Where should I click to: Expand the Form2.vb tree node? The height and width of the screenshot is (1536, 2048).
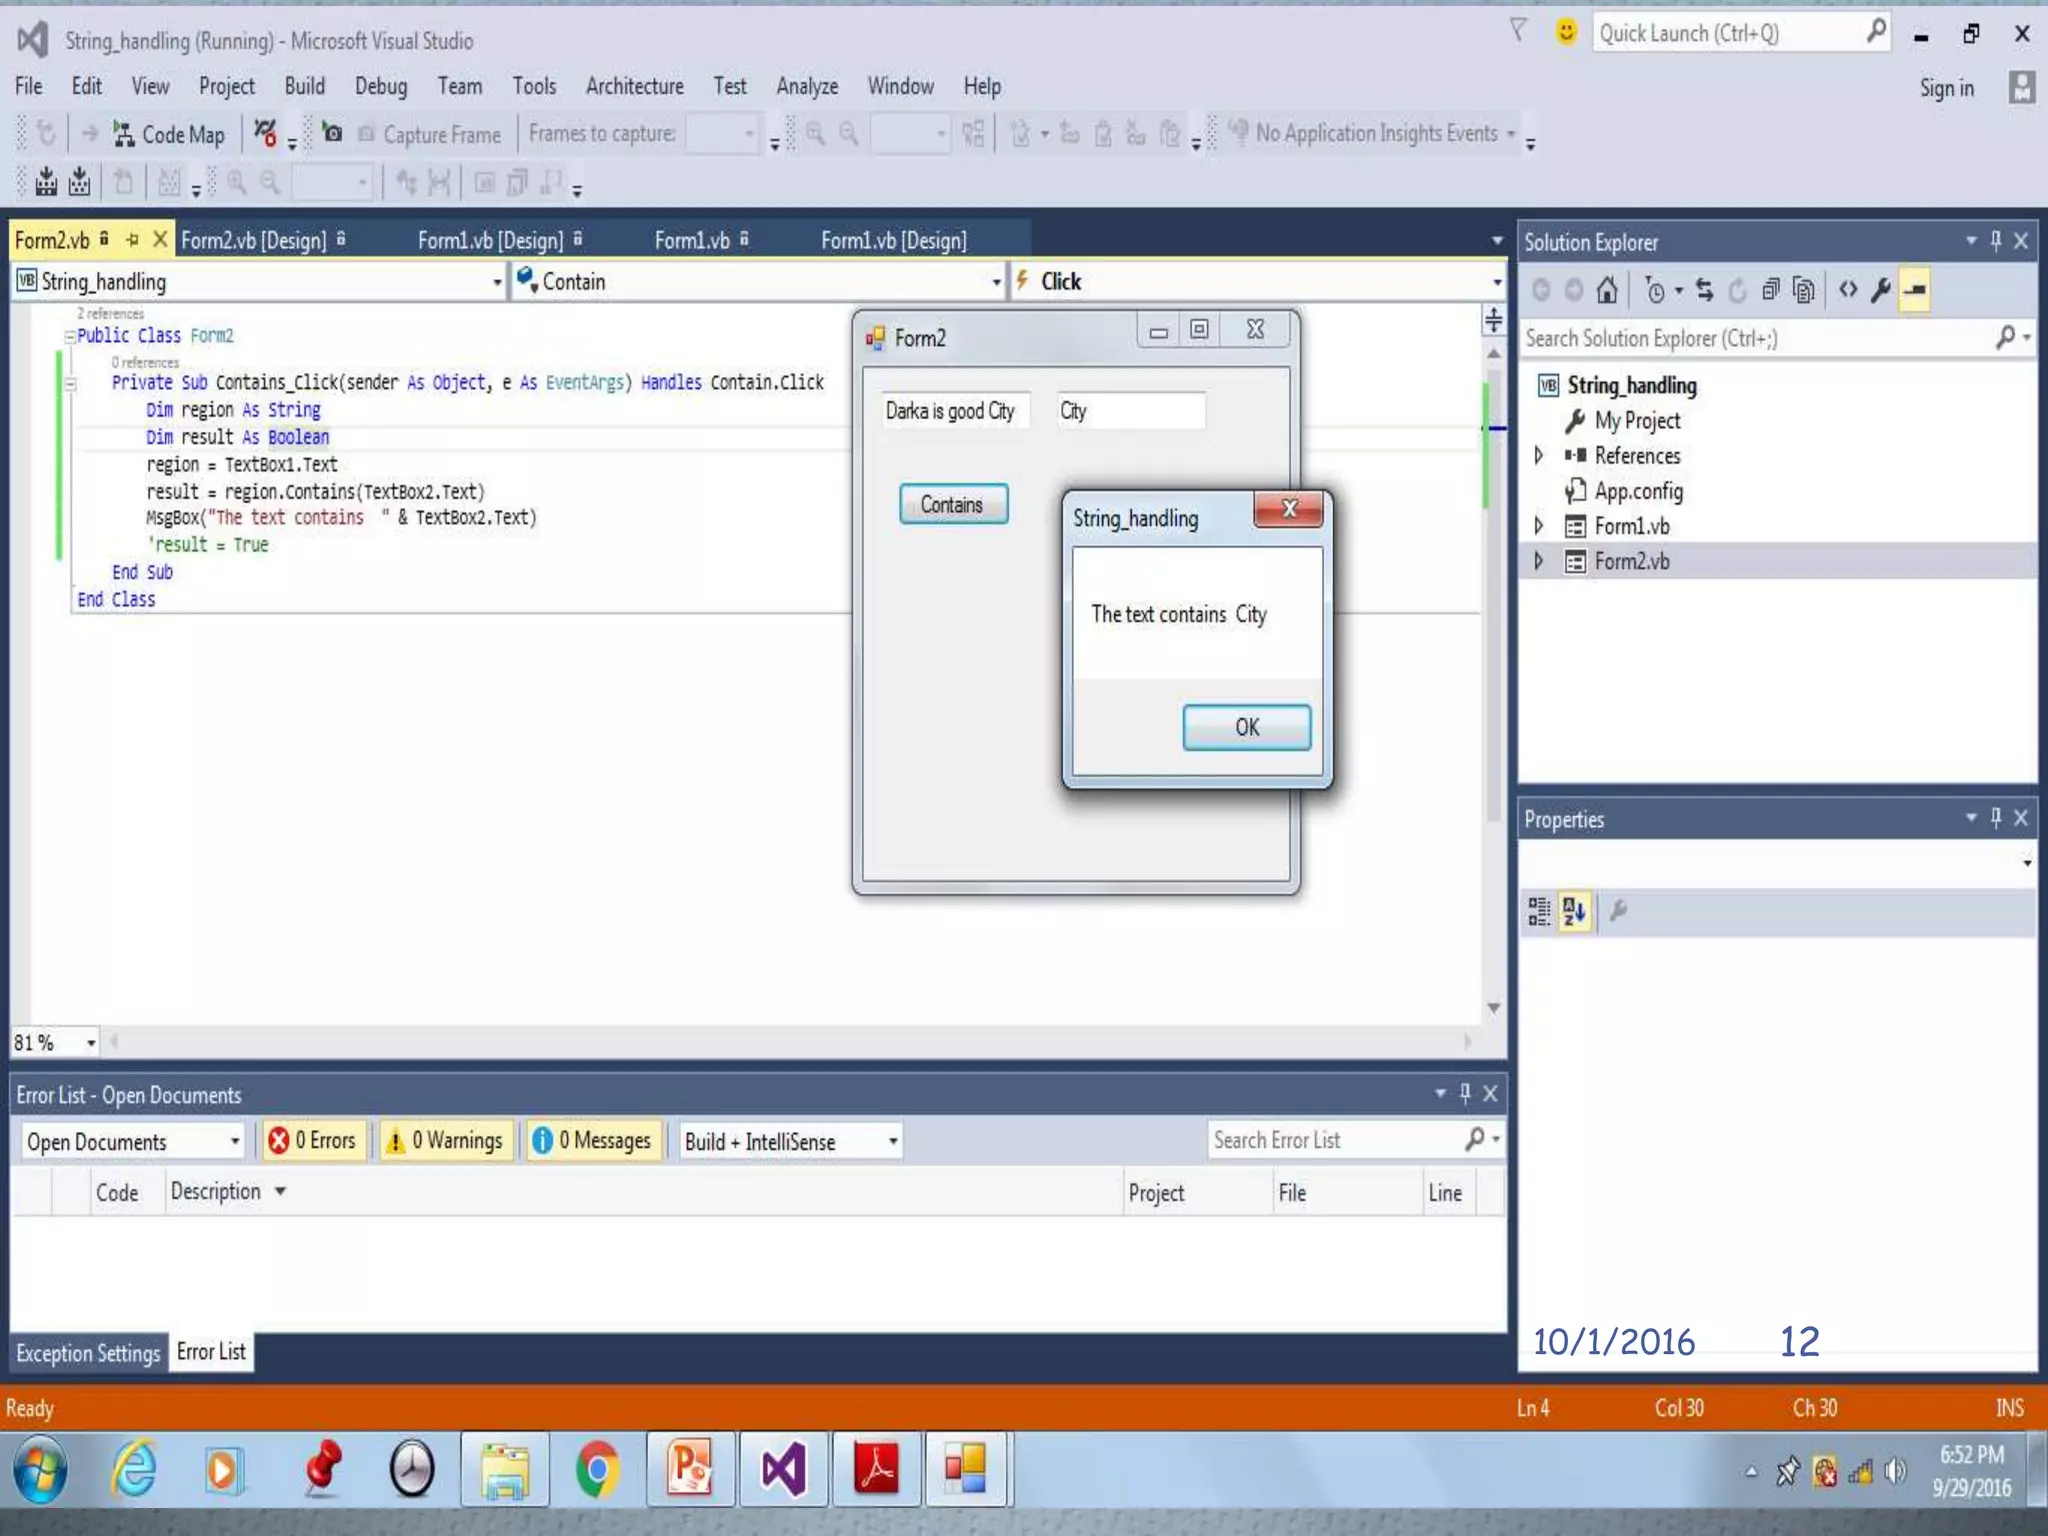[1539, 561]
